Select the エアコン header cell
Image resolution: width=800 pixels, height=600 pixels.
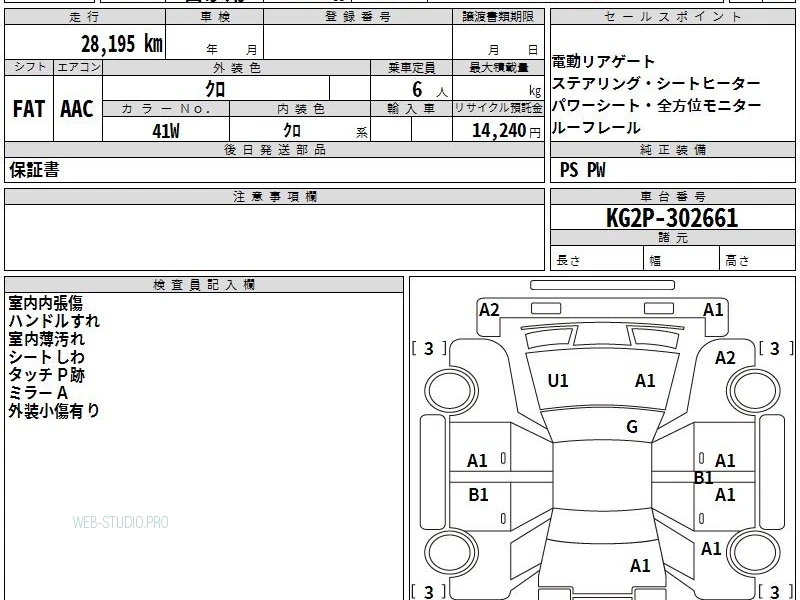tap(78, 67)
